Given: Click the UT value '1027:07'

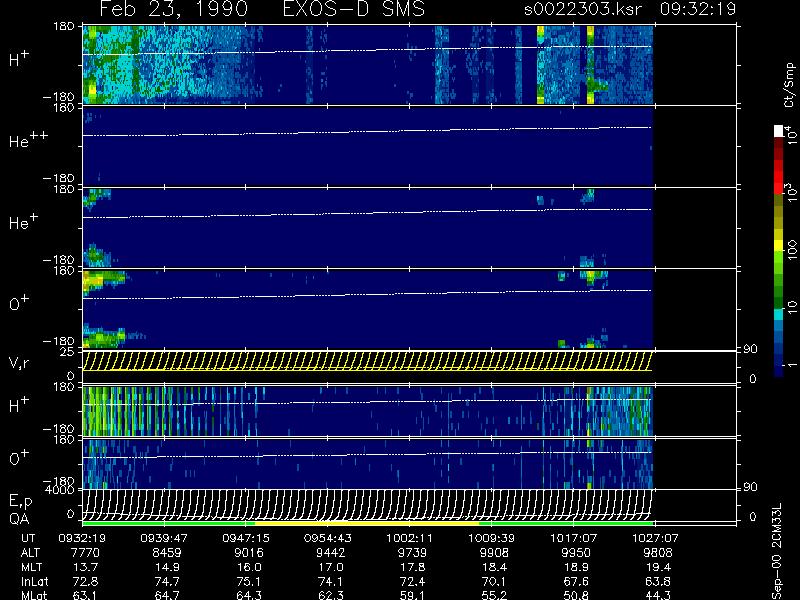Looking at the screenshot, I should tap(655, 538).
